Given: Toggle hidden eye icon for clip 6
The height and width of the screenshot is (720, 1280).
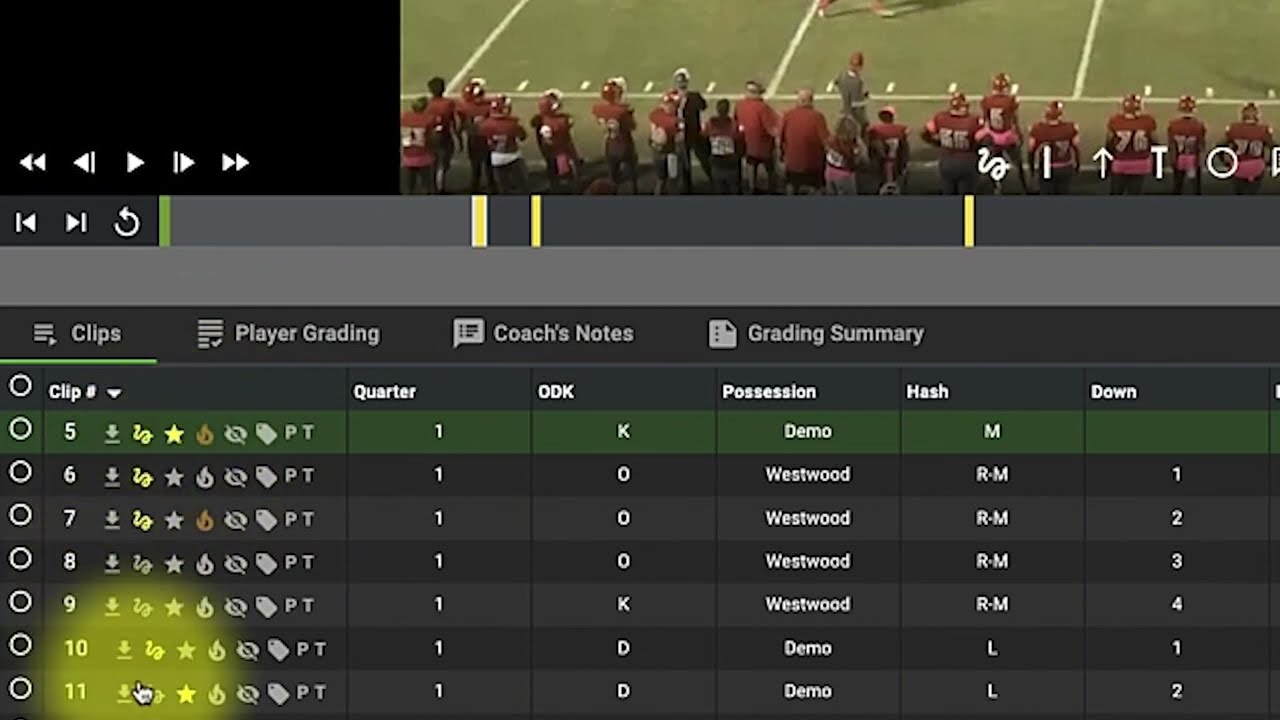Looking at the screenshot, I should point(235,477).
